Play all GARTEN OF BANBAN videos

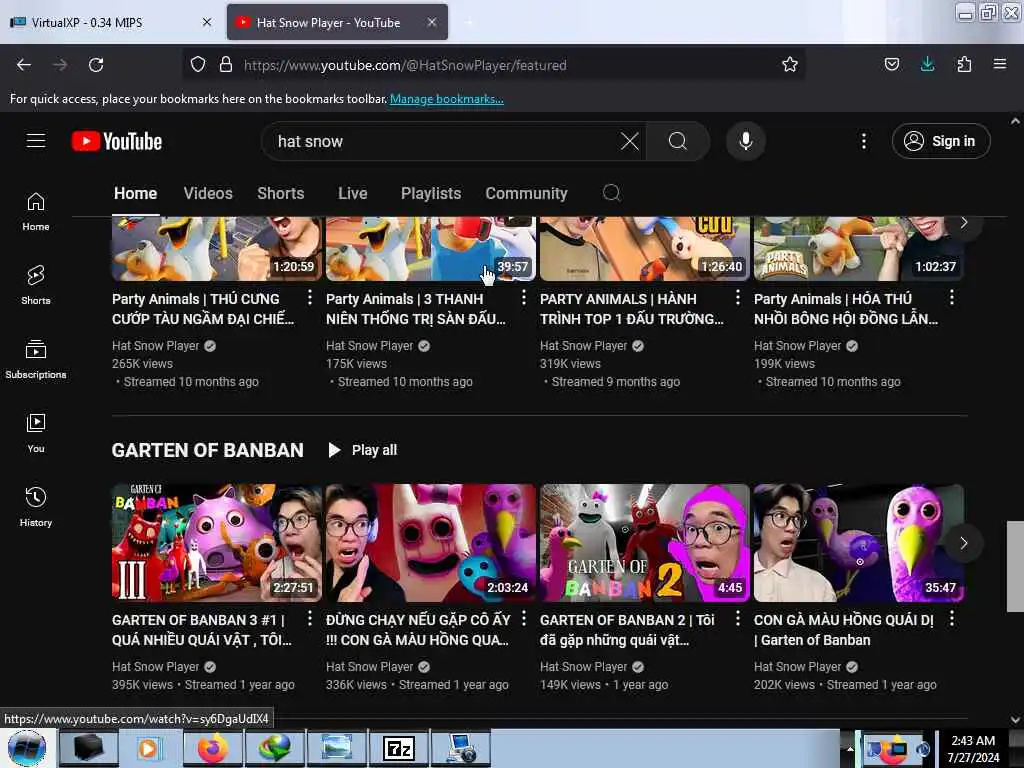[363, 450]
